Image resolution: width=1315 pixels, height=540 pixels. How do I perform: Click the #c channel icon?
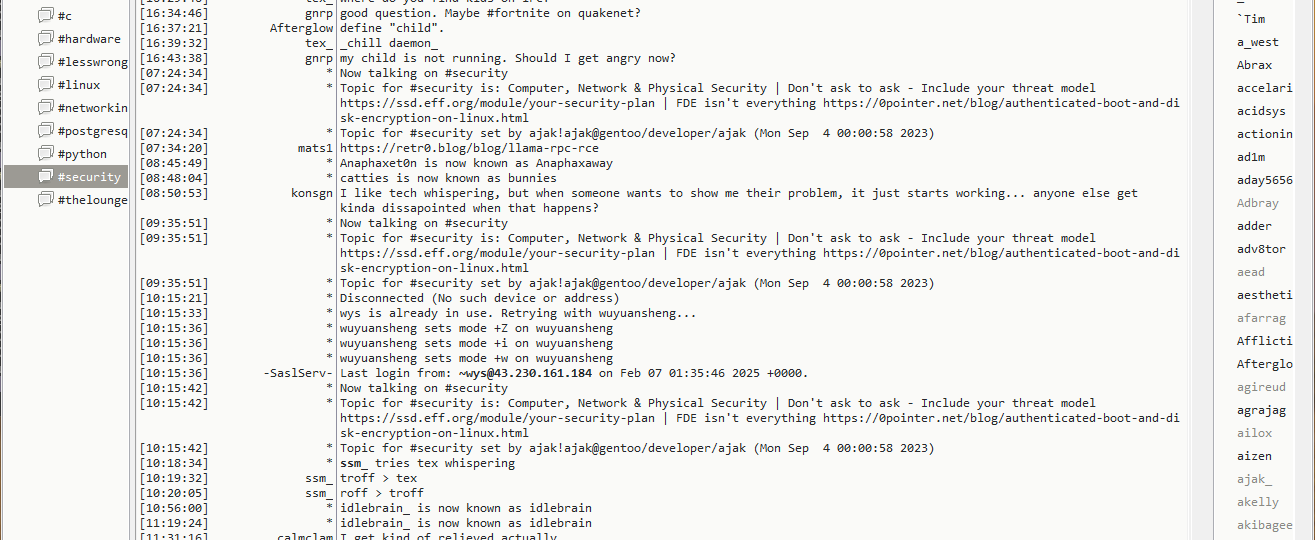pyautogui.click(x=45, y=16)
